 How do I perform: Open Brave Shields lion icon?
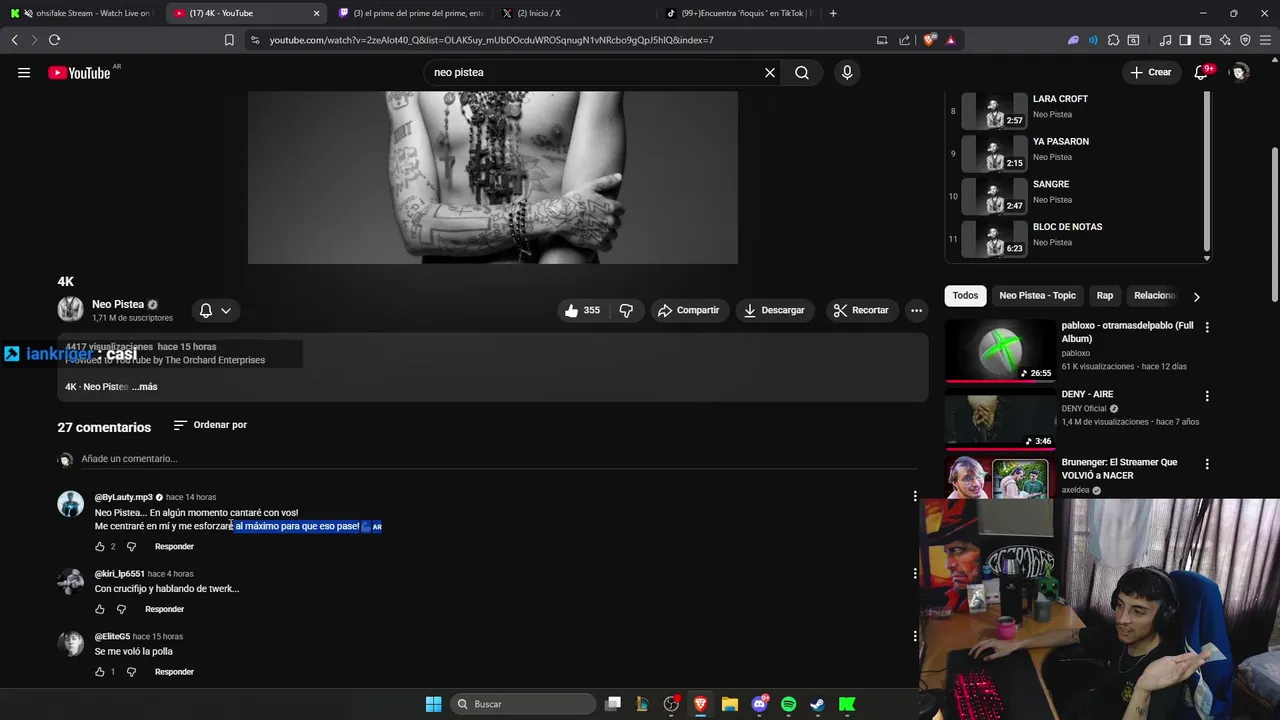(928, 40)
